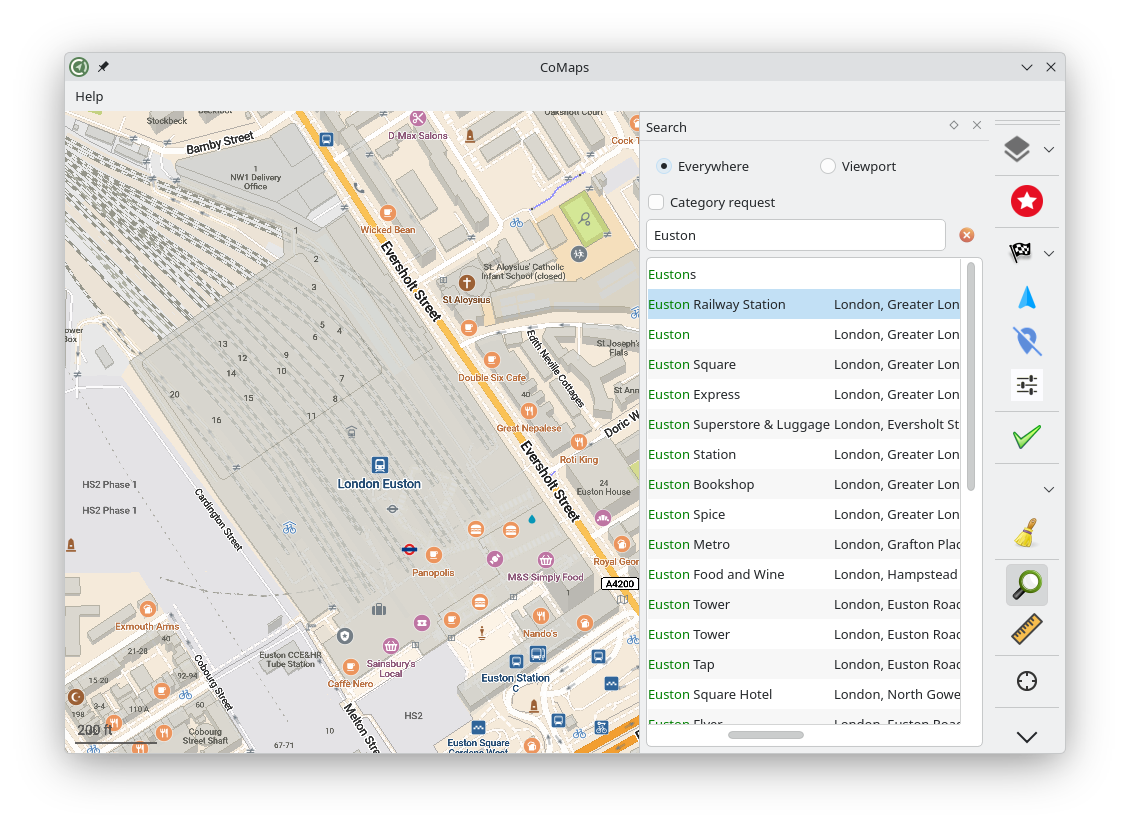Image resolution: width=1130 pixels, height=830 pixels.
Task: Enable the Category request checkbox
Action: click(x=657, y=202)
